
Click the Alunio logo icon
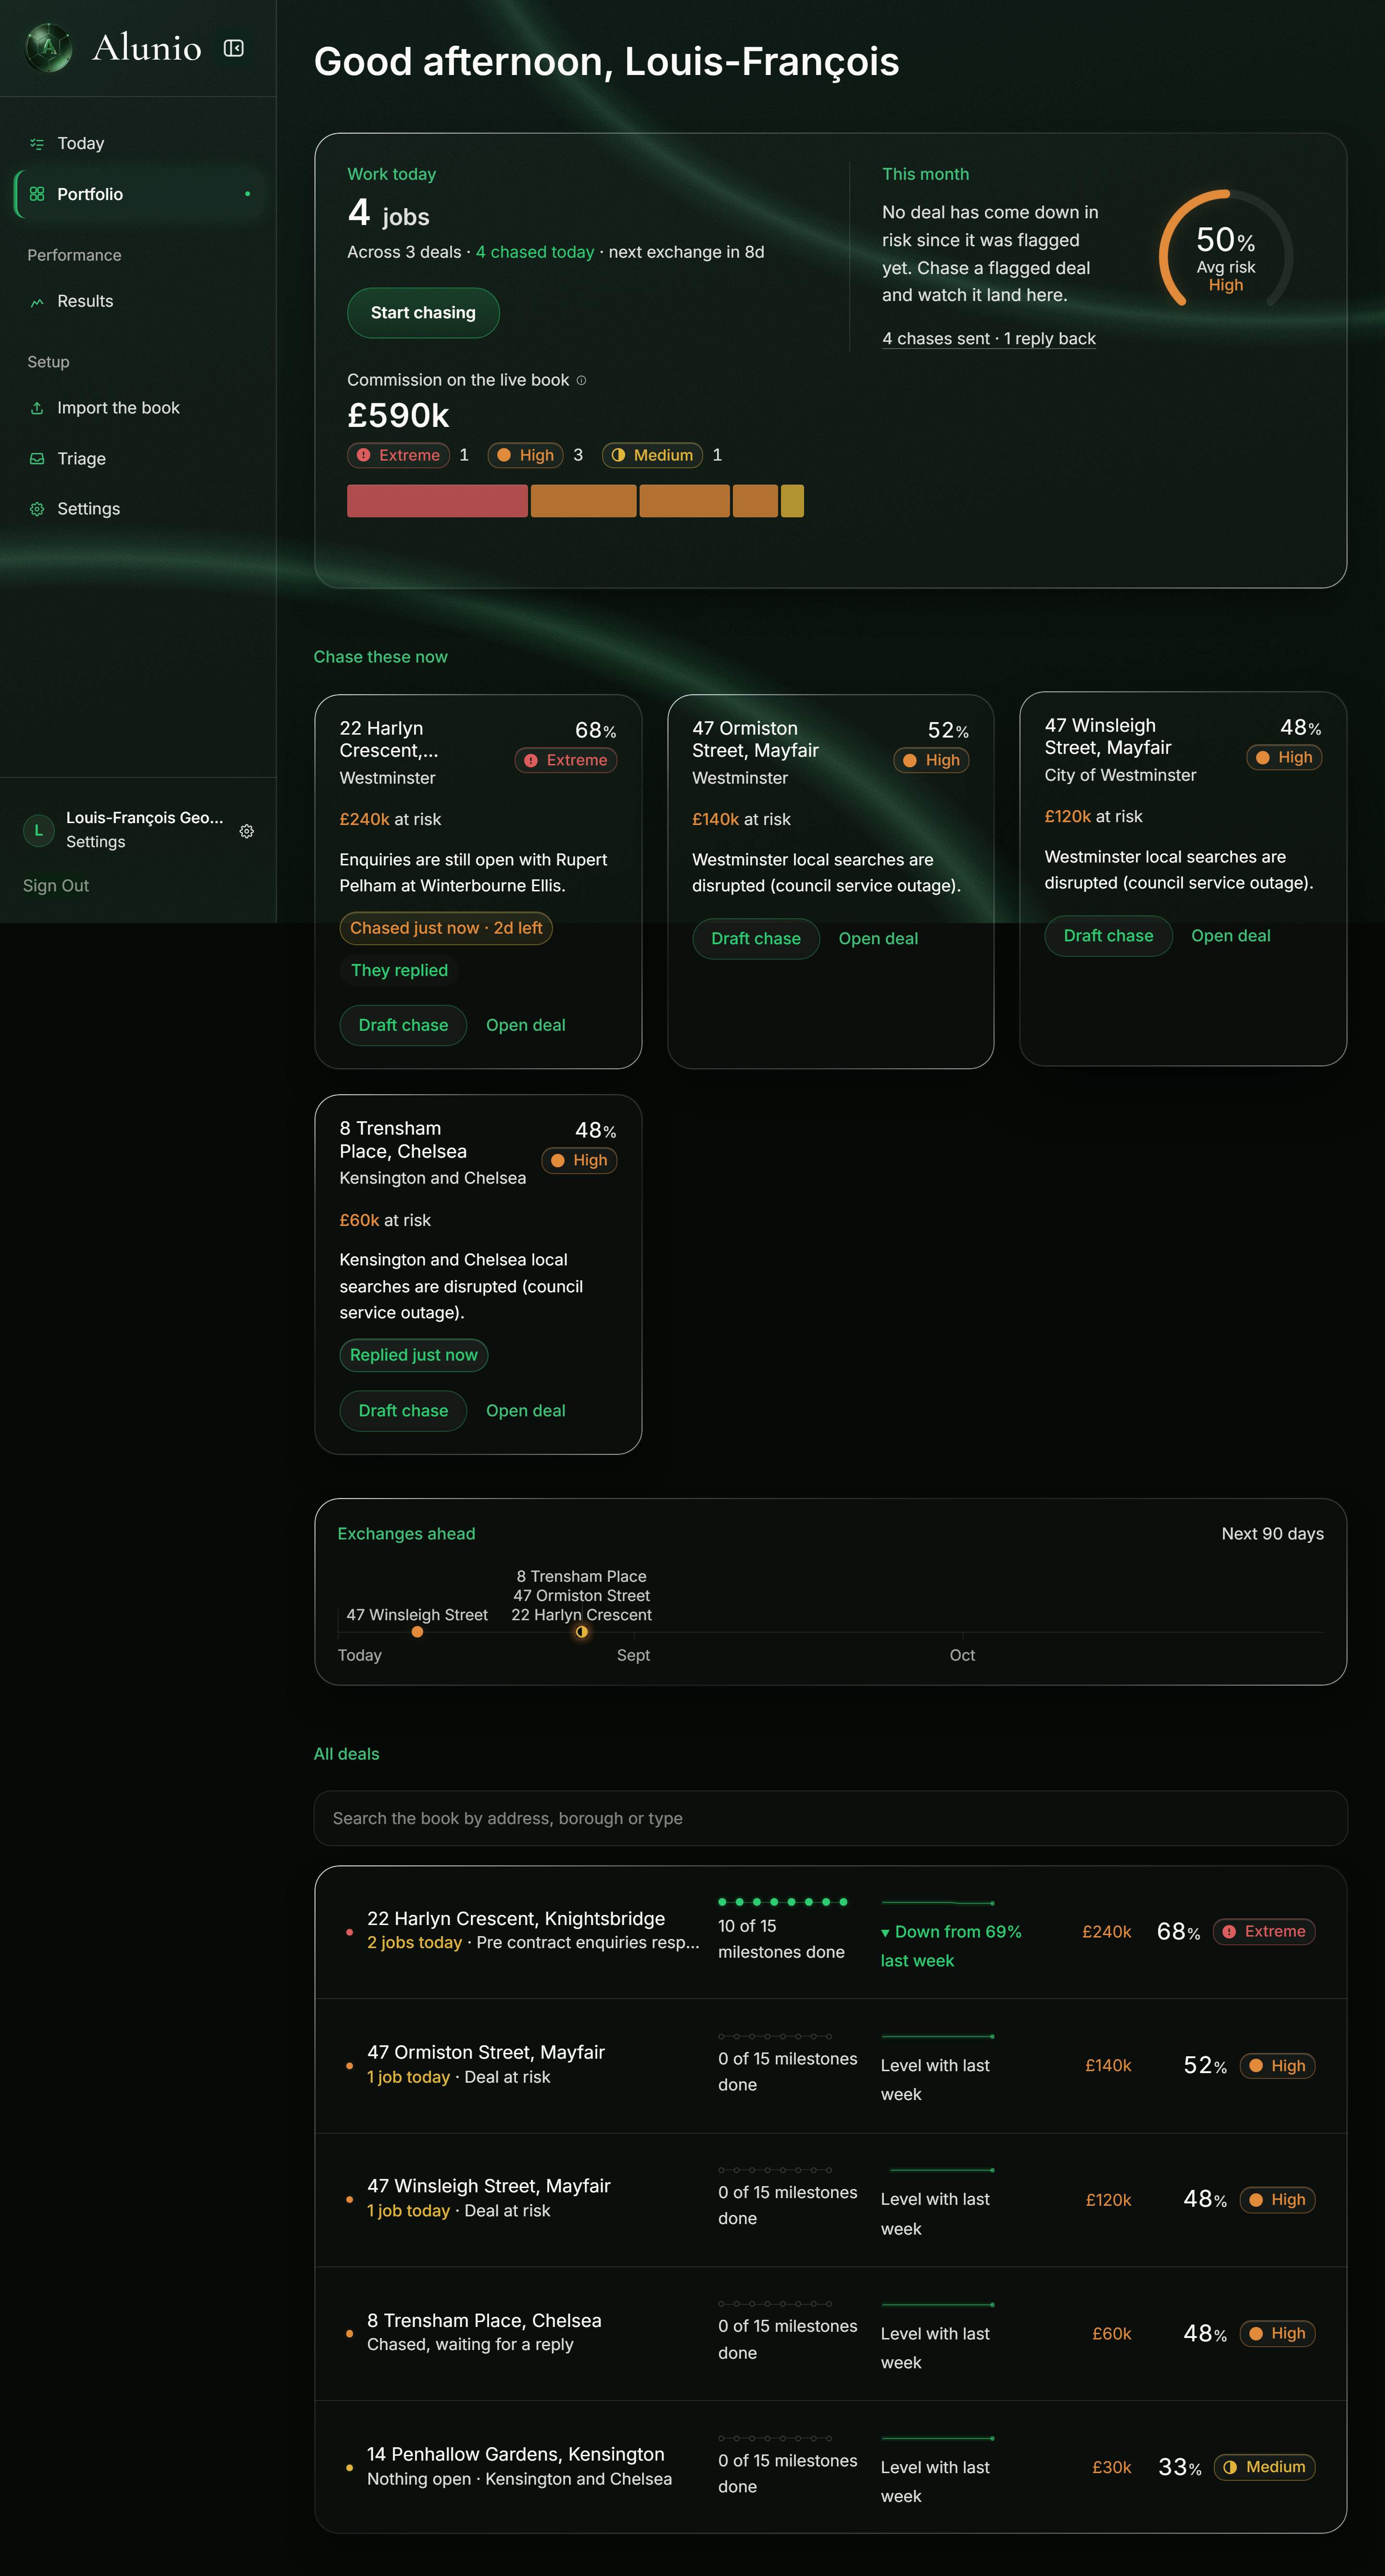[48, 47]
